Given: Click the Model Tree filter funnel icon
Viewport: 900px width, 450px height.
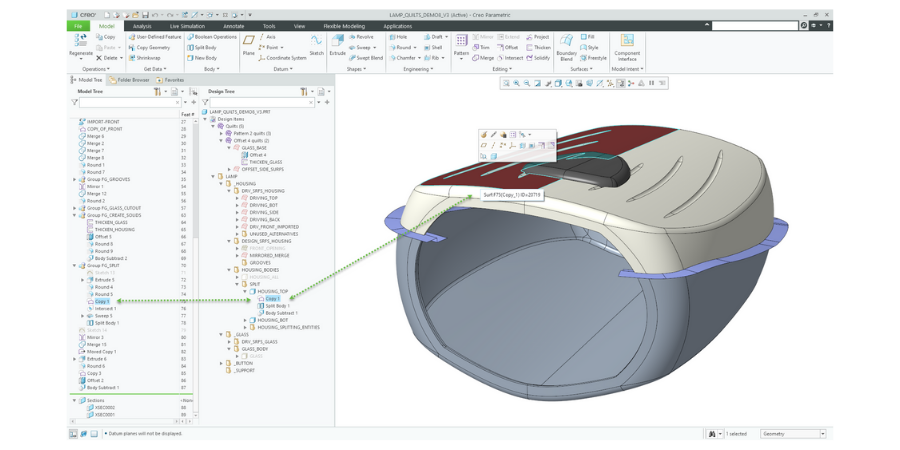Looking at the screenshot, I should pyautogui.click(x=75, y=102).
